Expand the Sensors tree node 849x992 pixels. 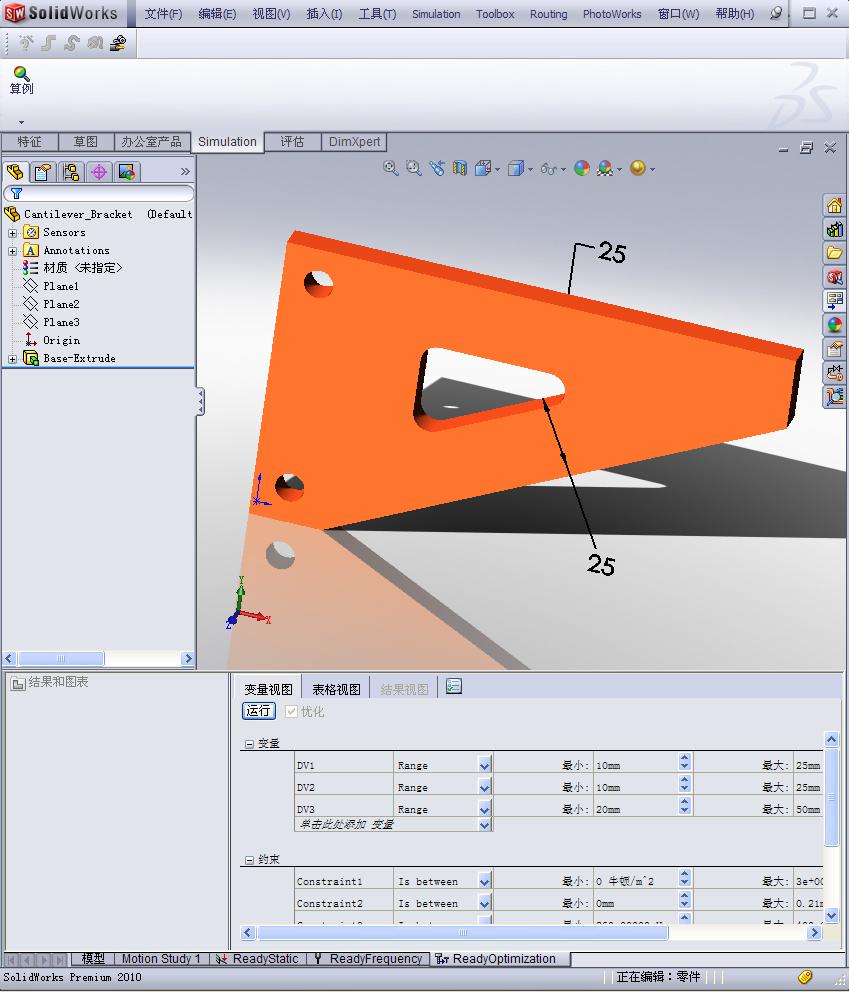click(12, 233)
